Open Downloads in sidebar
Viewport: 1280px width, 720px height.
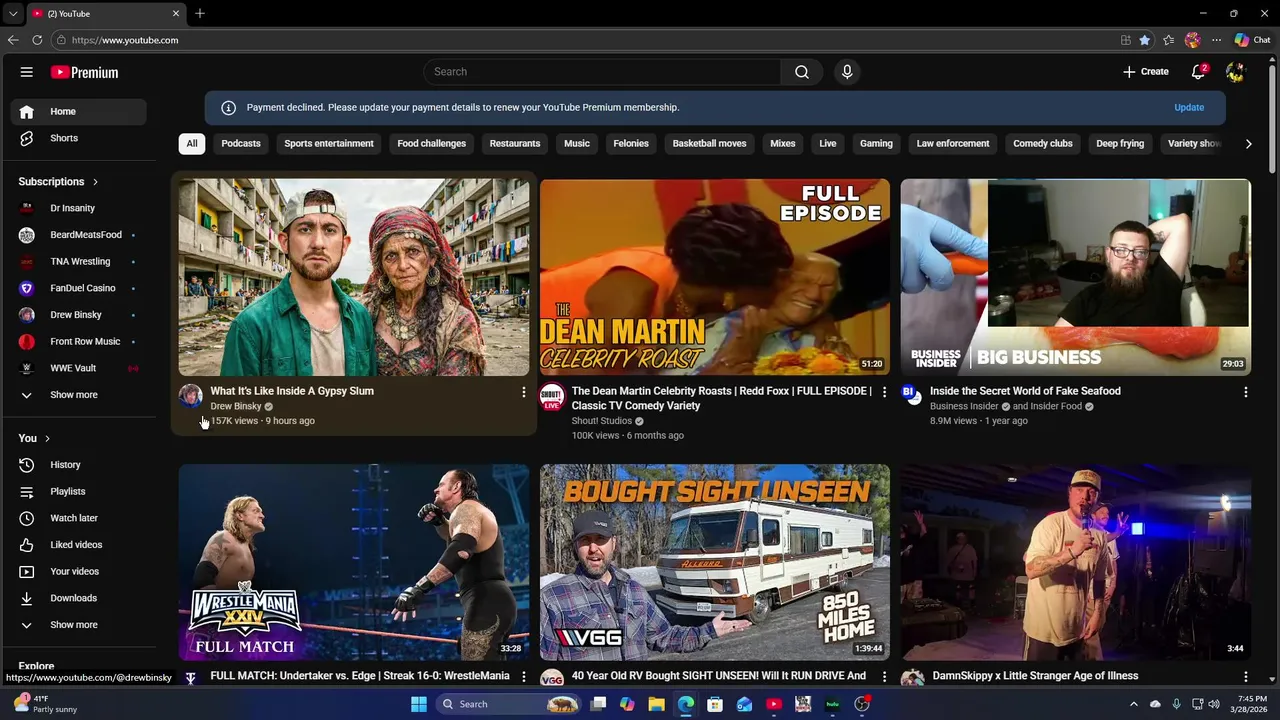[x=78, y=598]
